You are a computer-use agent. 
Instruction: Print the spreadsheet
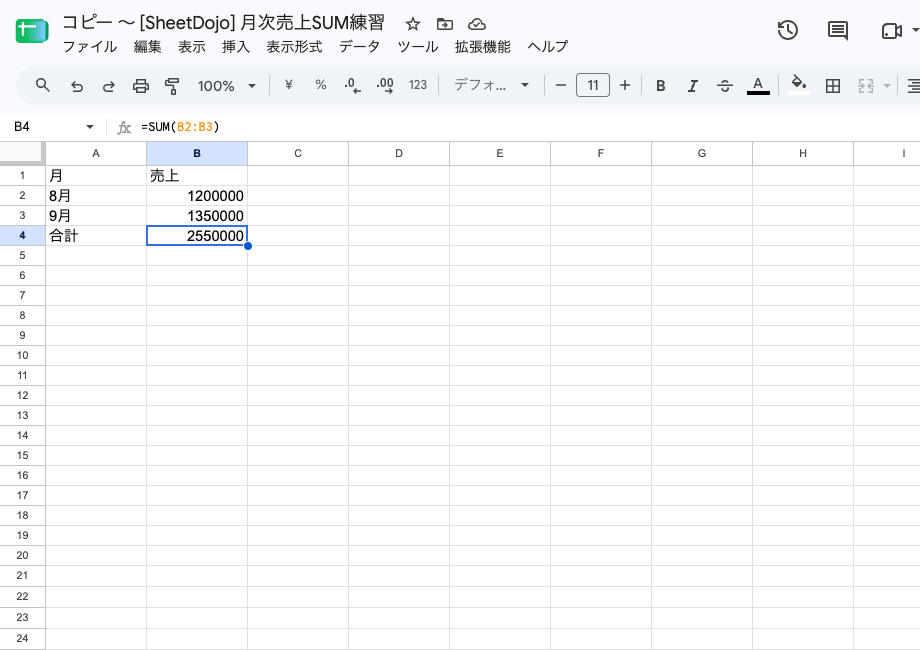click(x=141, y=86)
